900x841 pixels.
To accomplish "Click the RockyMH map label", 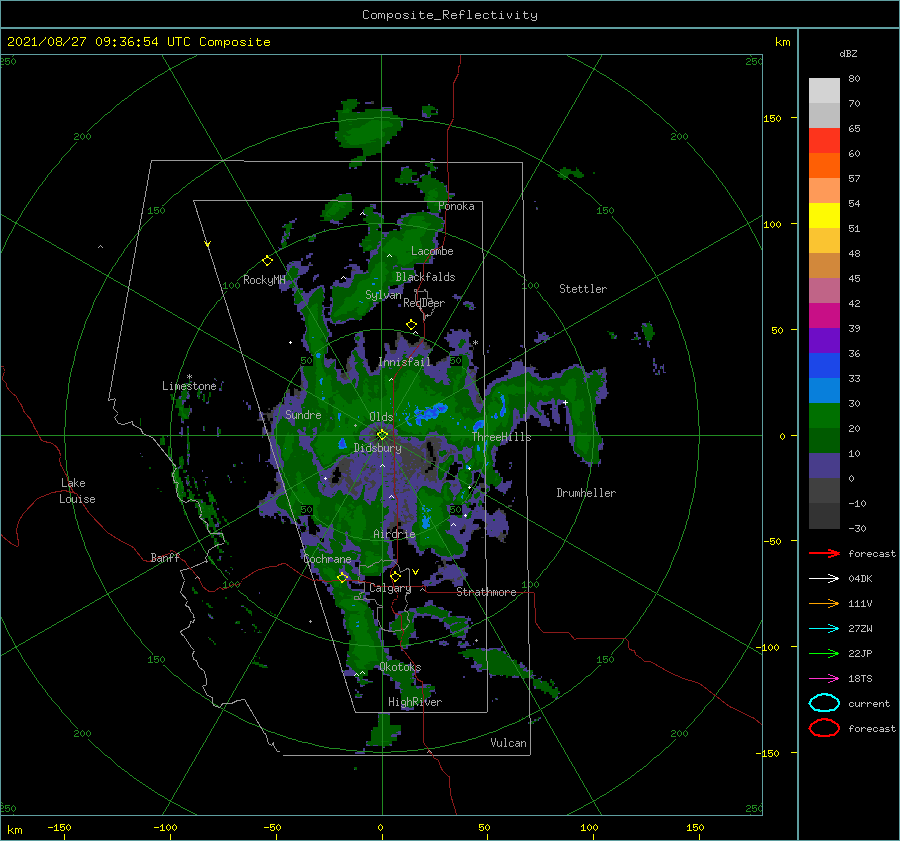I will tap(264, 280).
